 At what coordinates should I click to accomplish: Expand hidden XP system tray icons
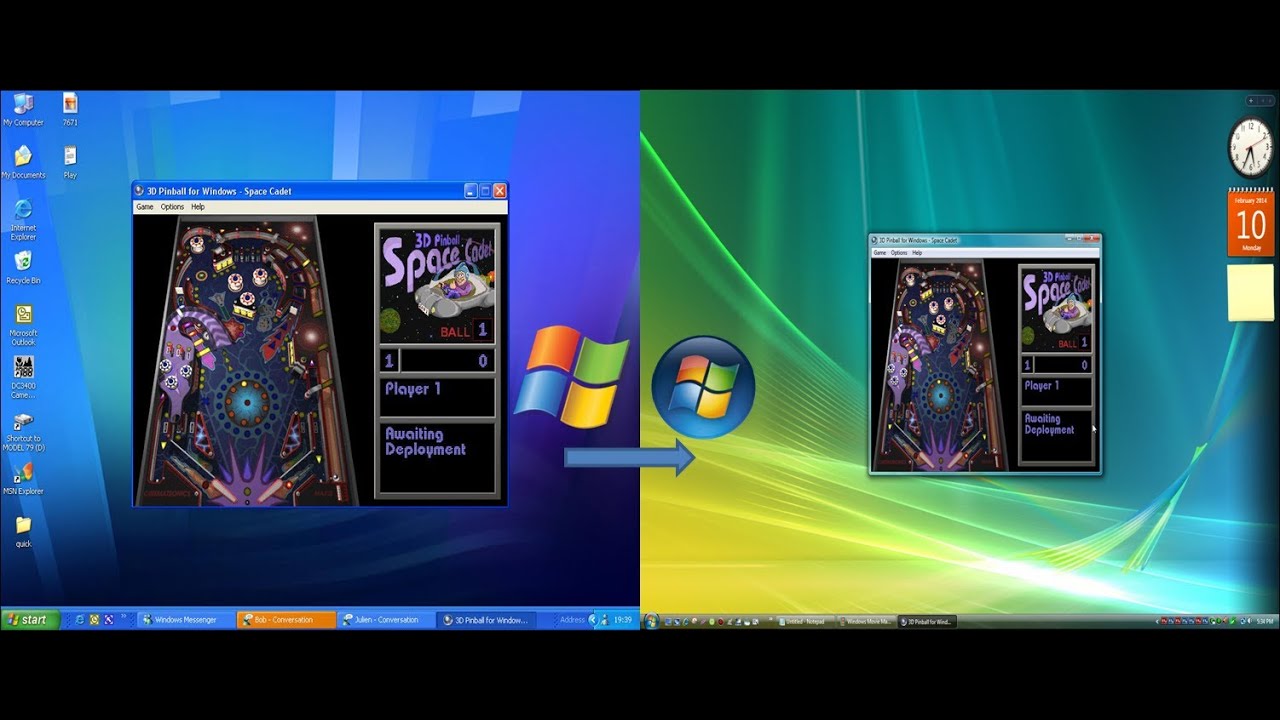[x=593, y=620]
